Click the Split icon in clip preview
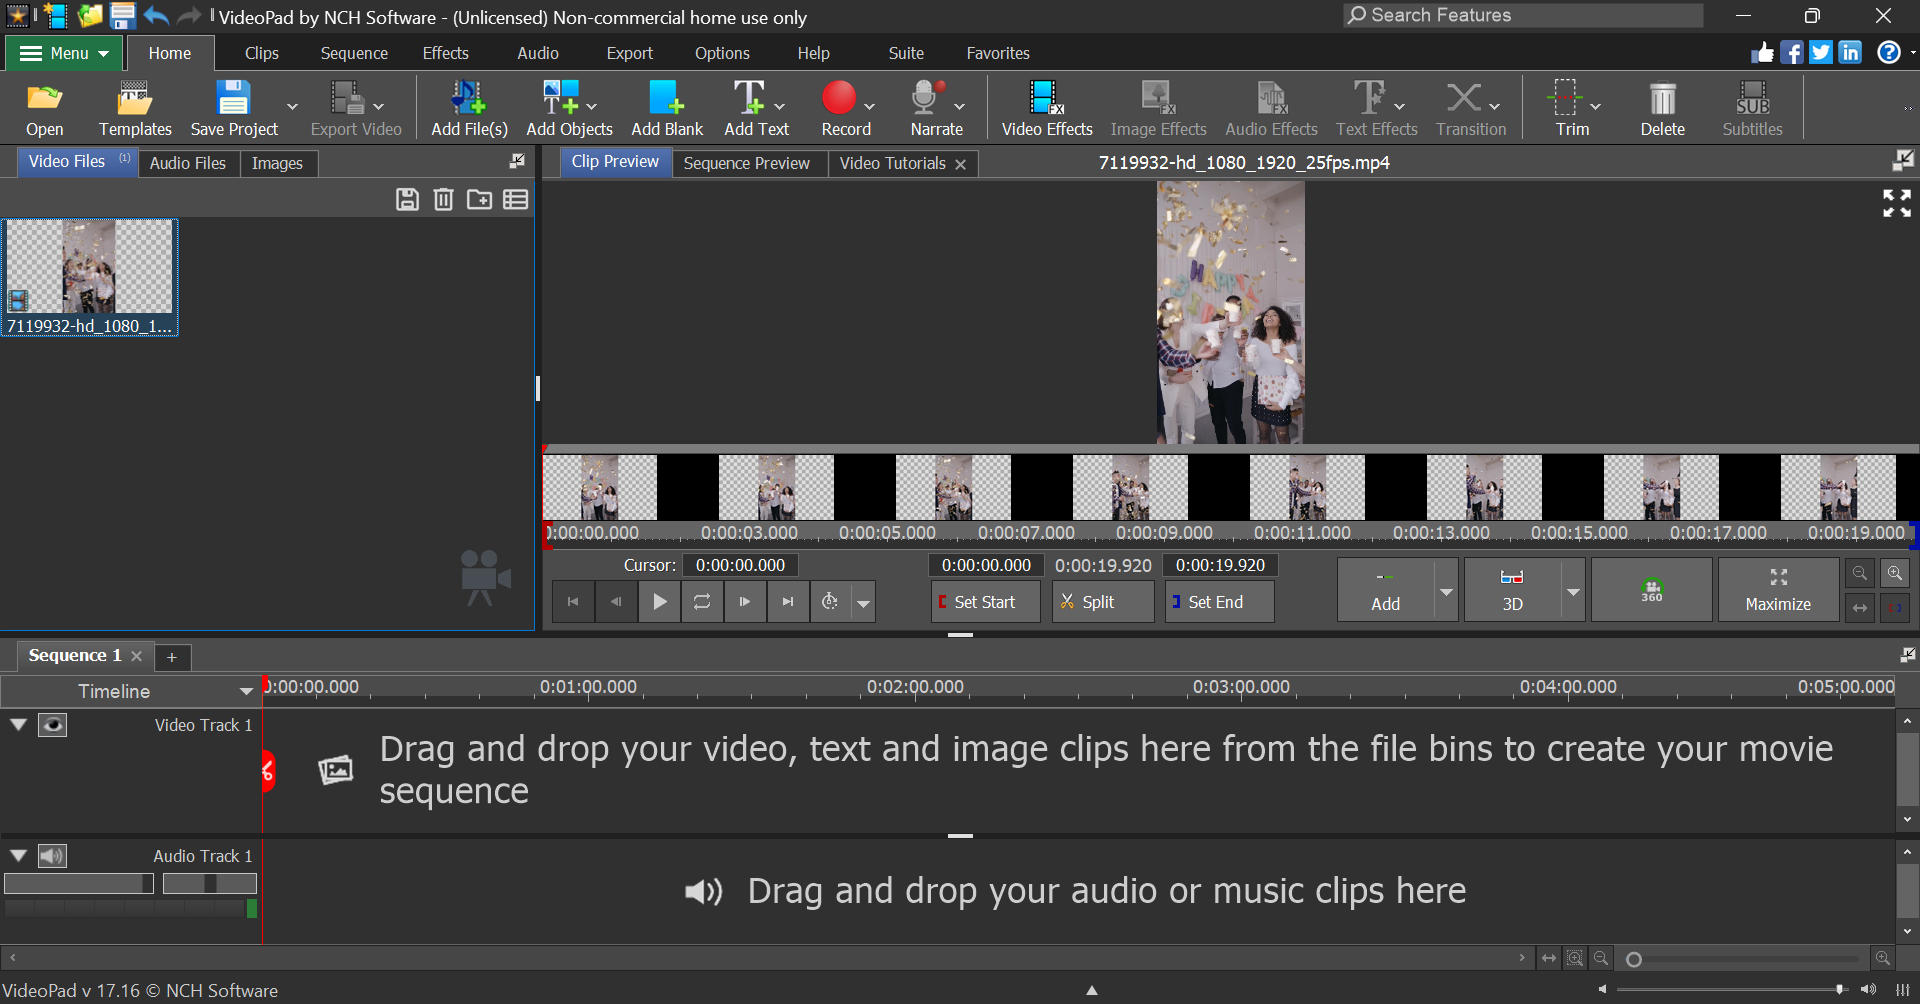 (1100, 601)
